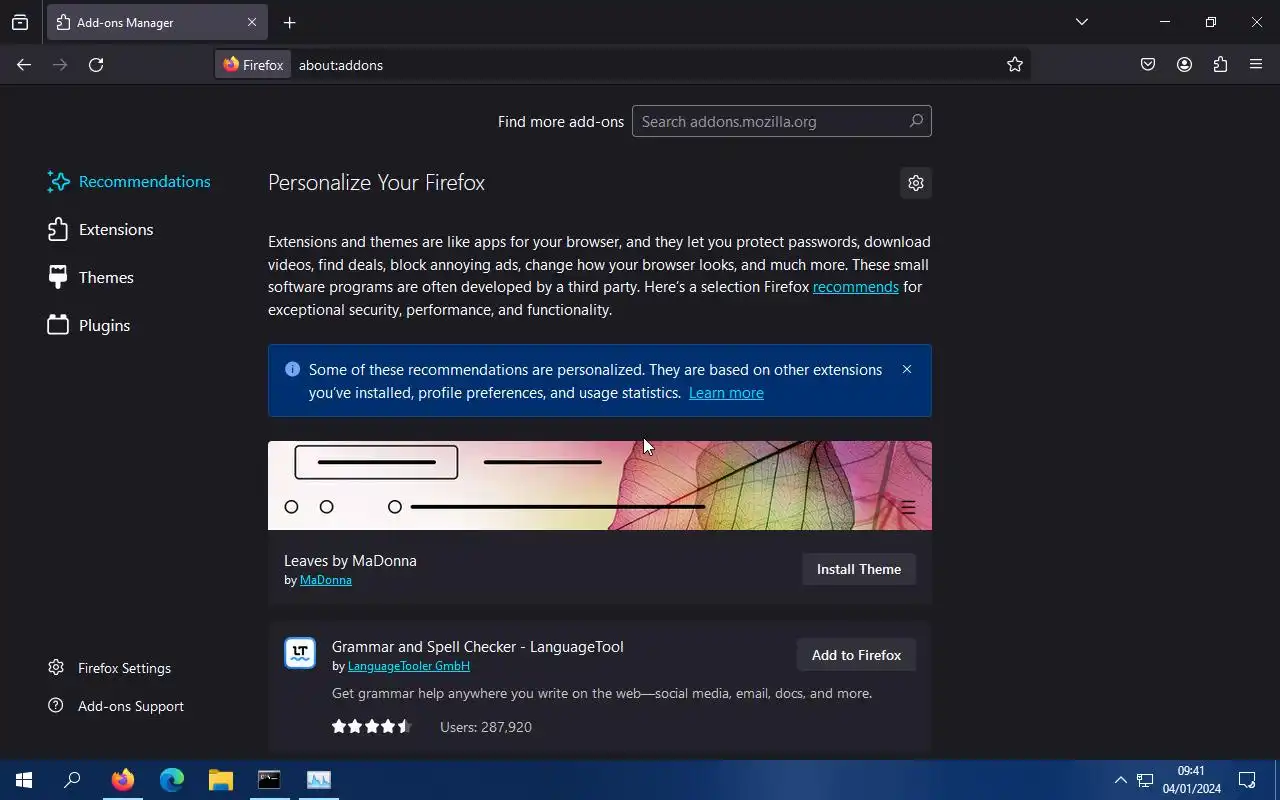
Task: Open Windows taskbar search
Action: (x=72, y=780)
